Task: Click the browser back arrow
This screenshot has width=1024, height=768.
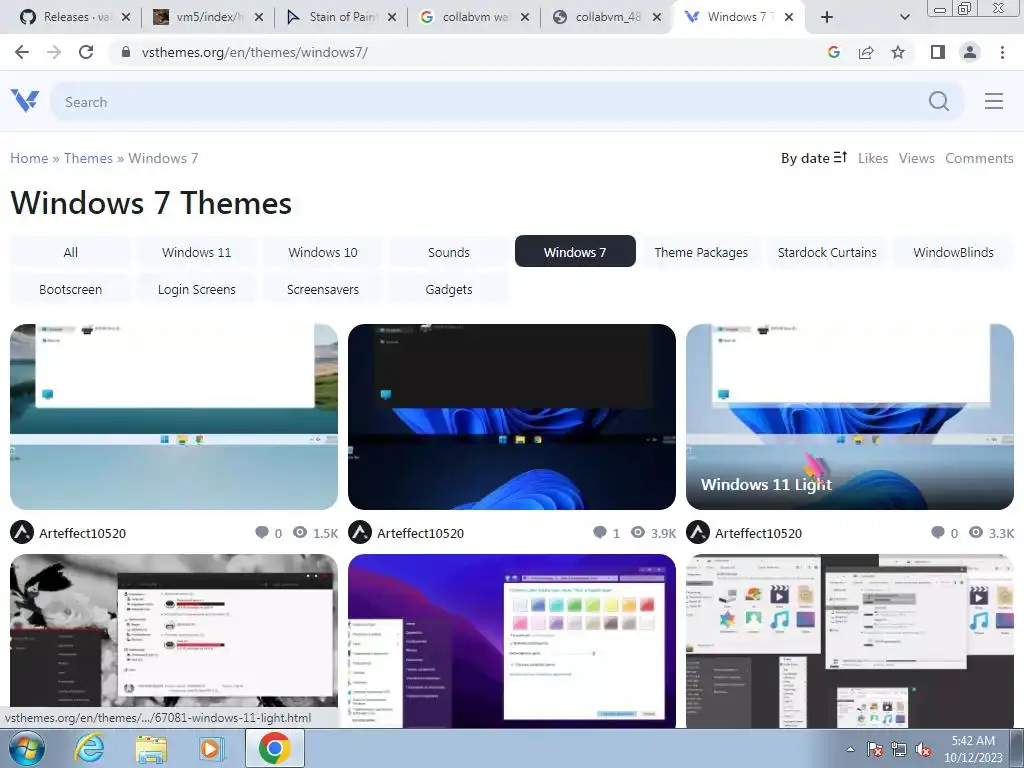Action: (x=22, y=52)
